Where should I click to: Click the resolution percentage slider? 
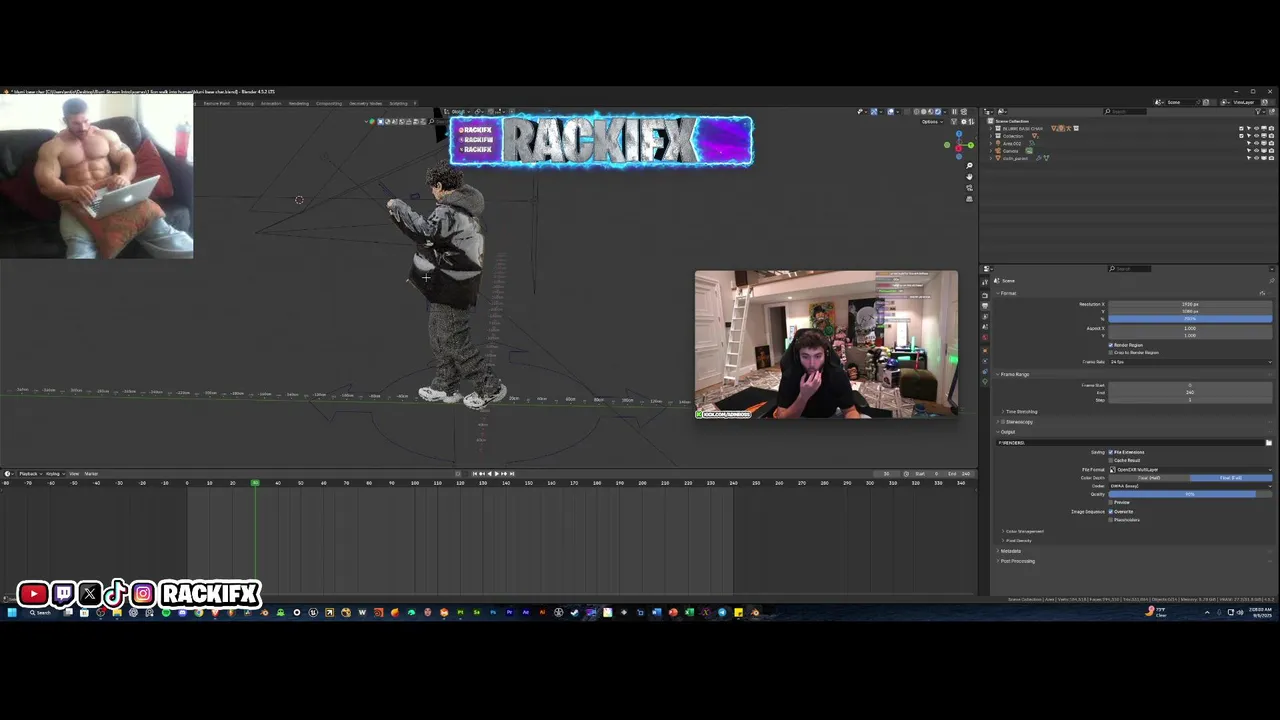click(1190, 319)
